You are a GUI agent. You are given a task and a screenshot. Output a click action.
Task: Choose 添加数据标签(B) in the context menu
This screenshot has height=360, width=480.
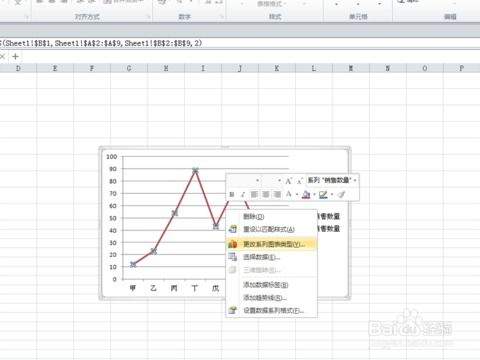[x=271, y=285]
